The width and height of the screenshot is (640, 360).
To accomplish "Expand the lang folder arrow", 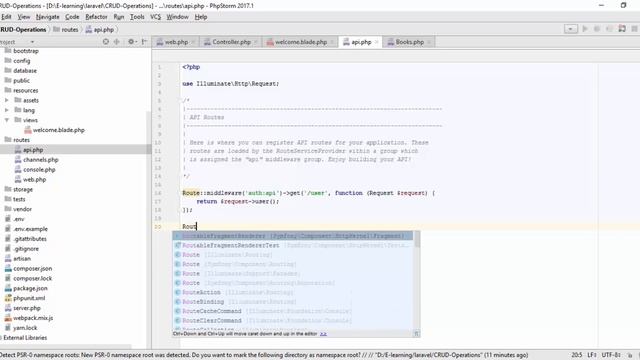I will (7, 110).
